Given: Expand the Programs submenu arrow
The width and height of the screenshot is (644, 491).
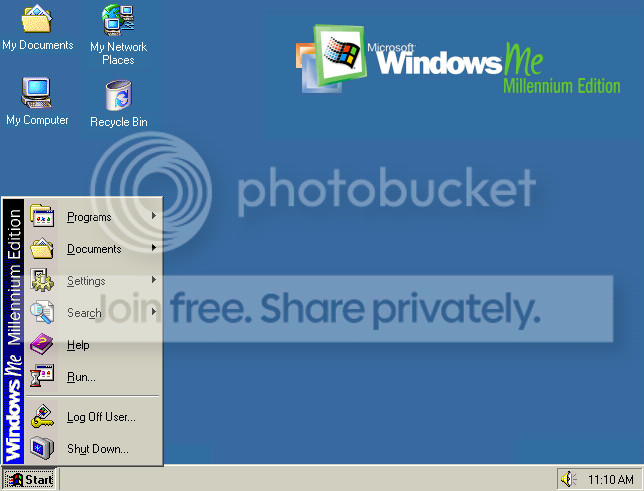Looking at the screenshot, I should (x=154, y=216).
